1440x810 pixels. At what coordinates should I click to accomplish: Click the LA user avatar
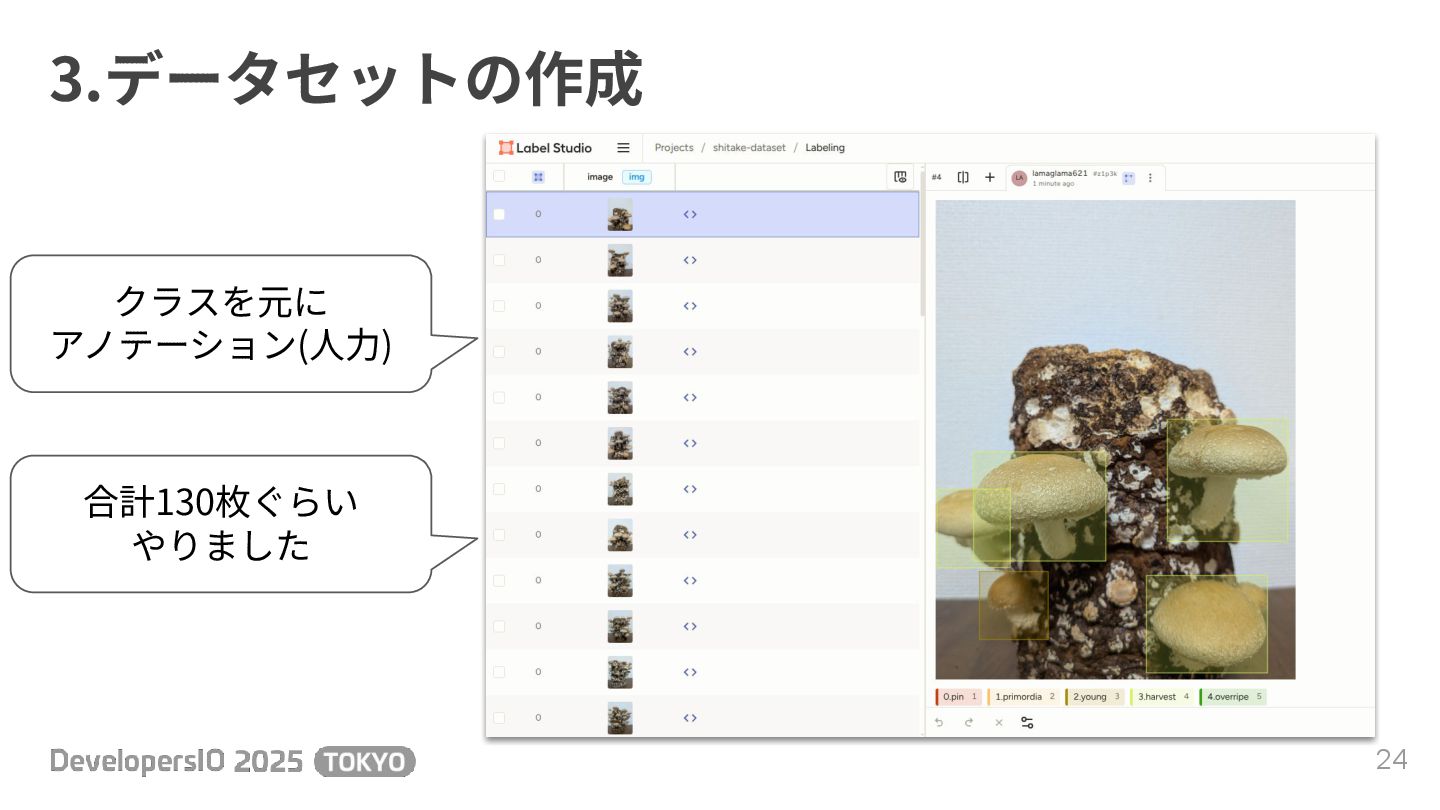coord(1020,178)
